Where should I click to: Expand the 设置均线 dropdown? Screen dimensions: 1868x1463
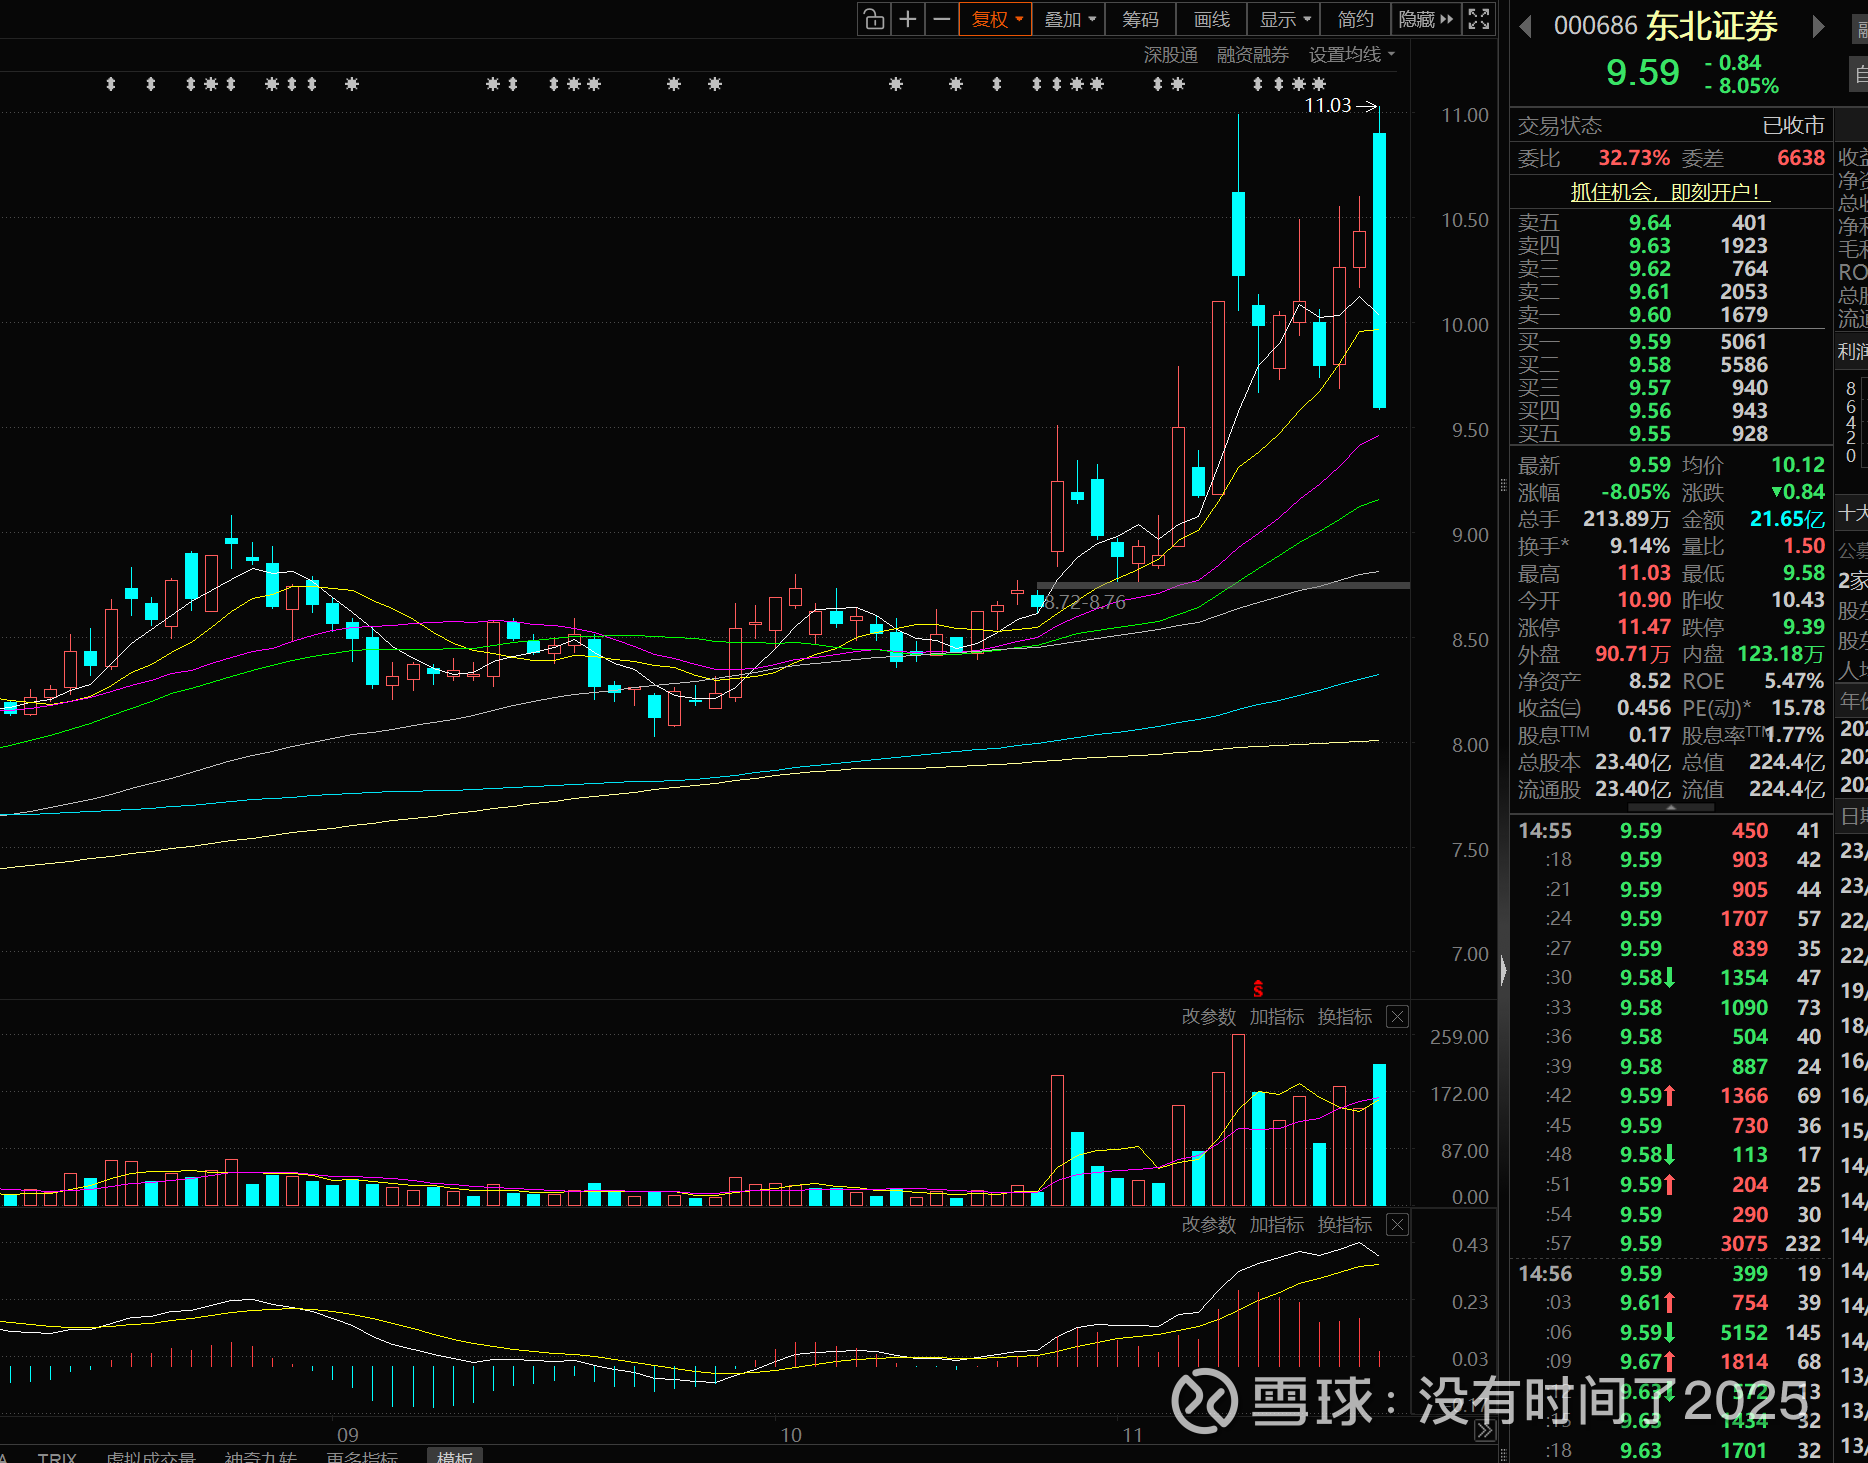click(1351, 55)
